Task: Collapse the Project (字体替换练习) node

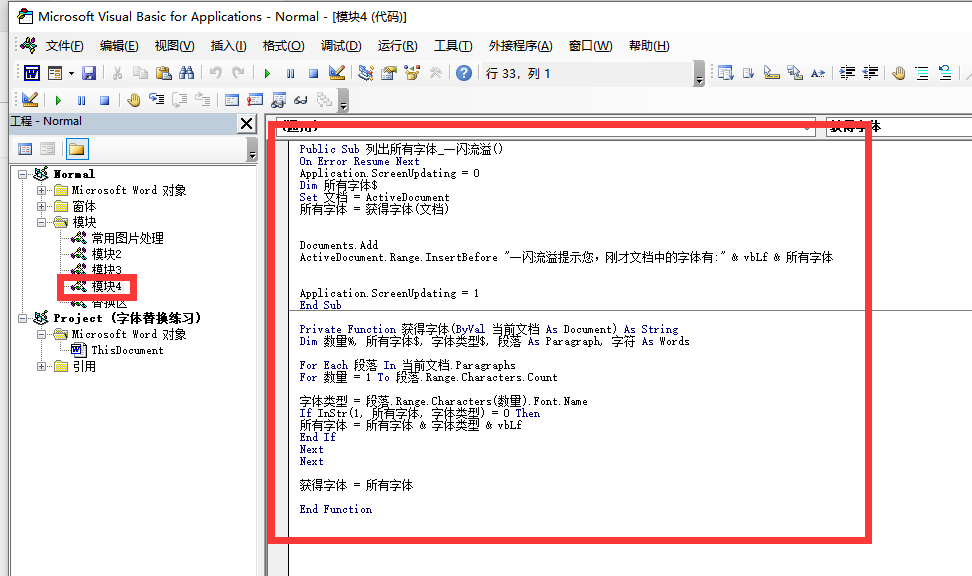Action: (22, 318)
